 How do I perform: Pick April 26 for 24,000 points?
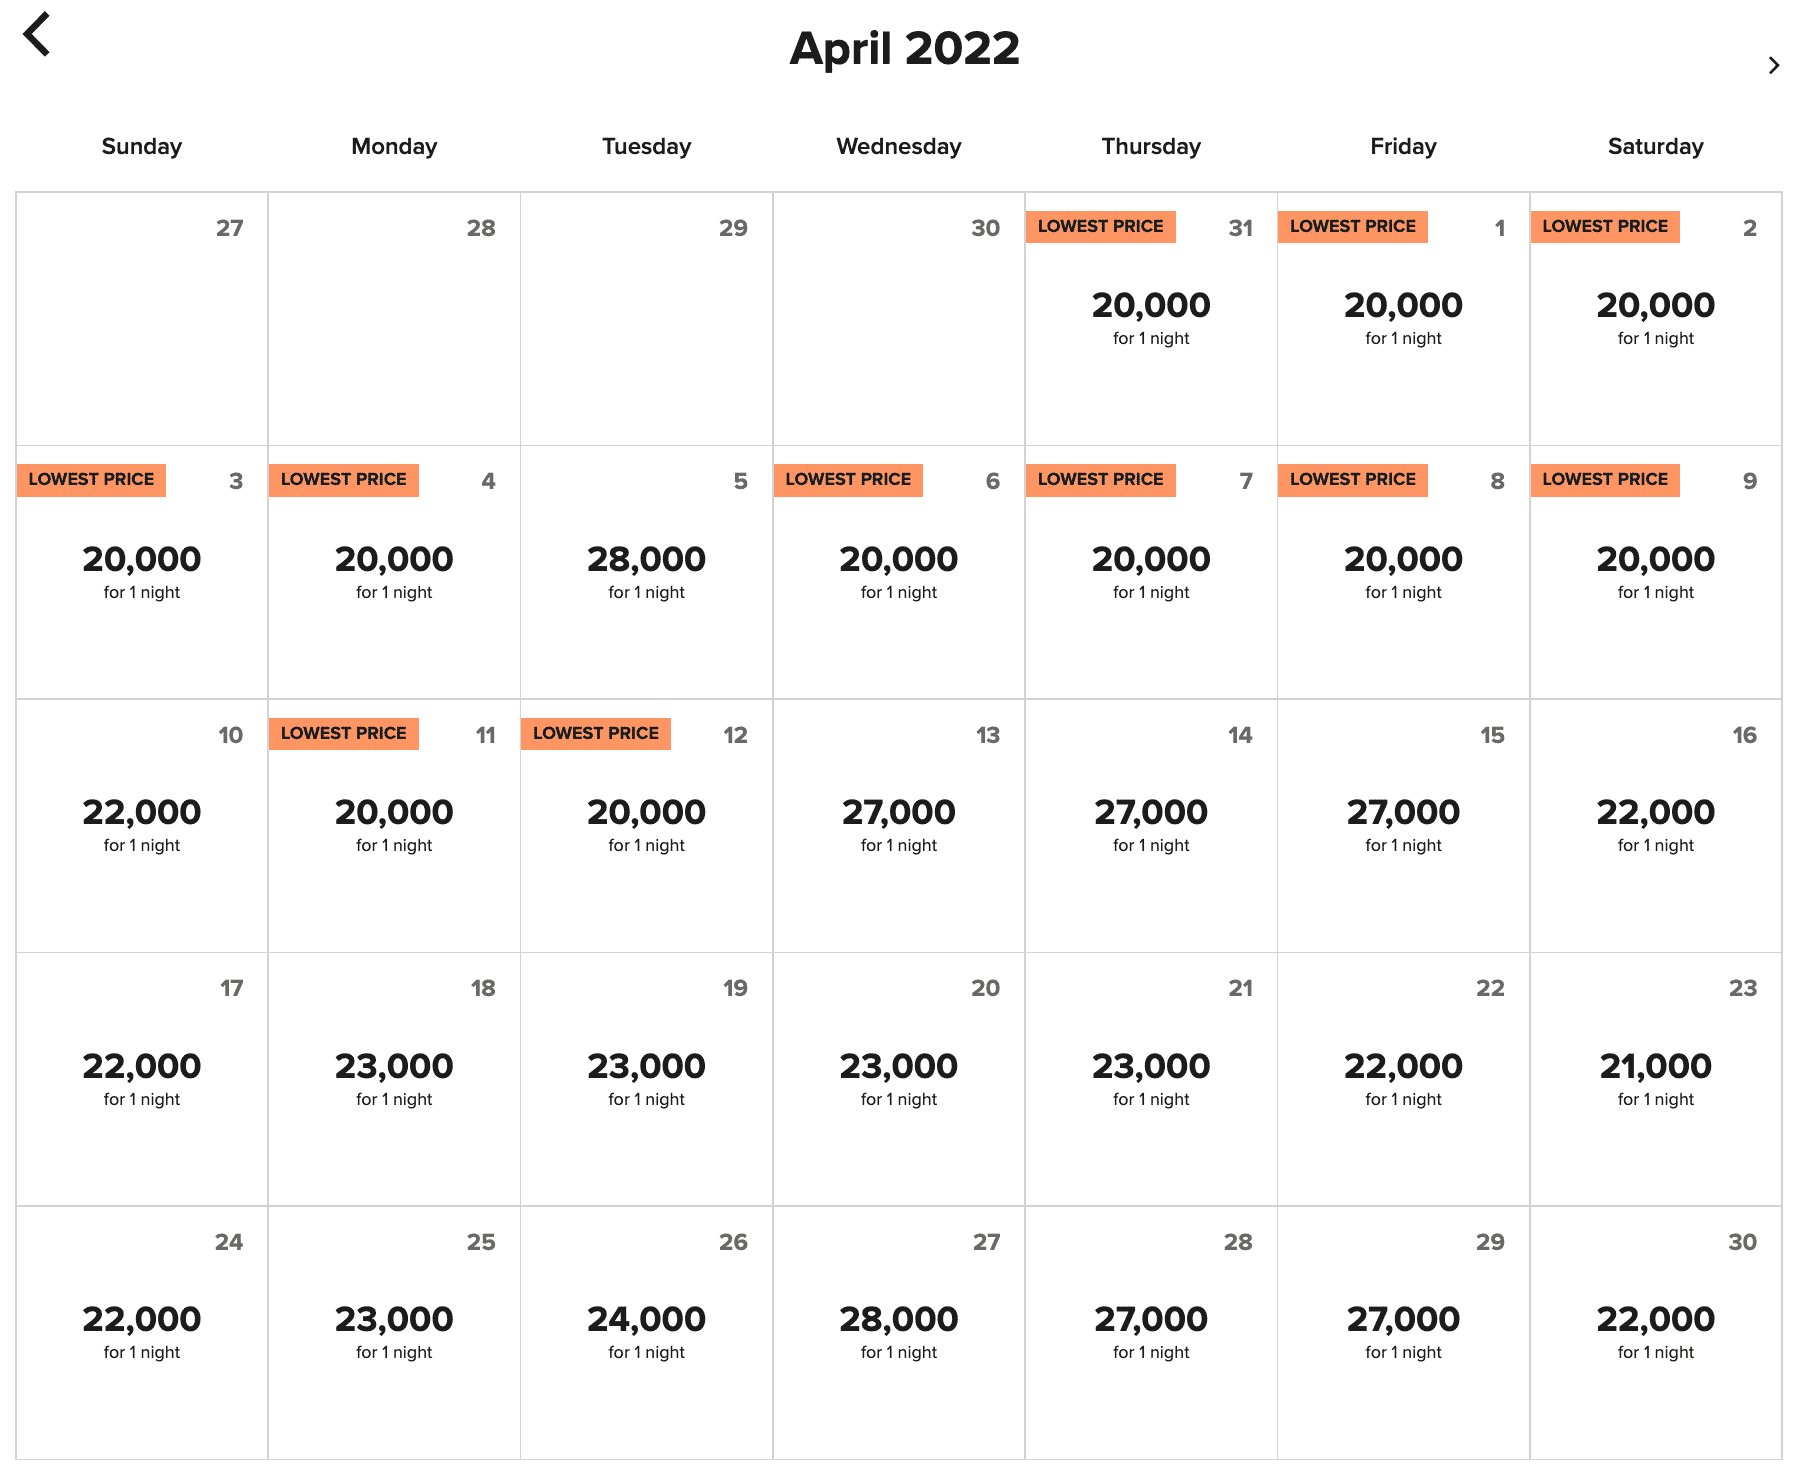pos(646,1332)
